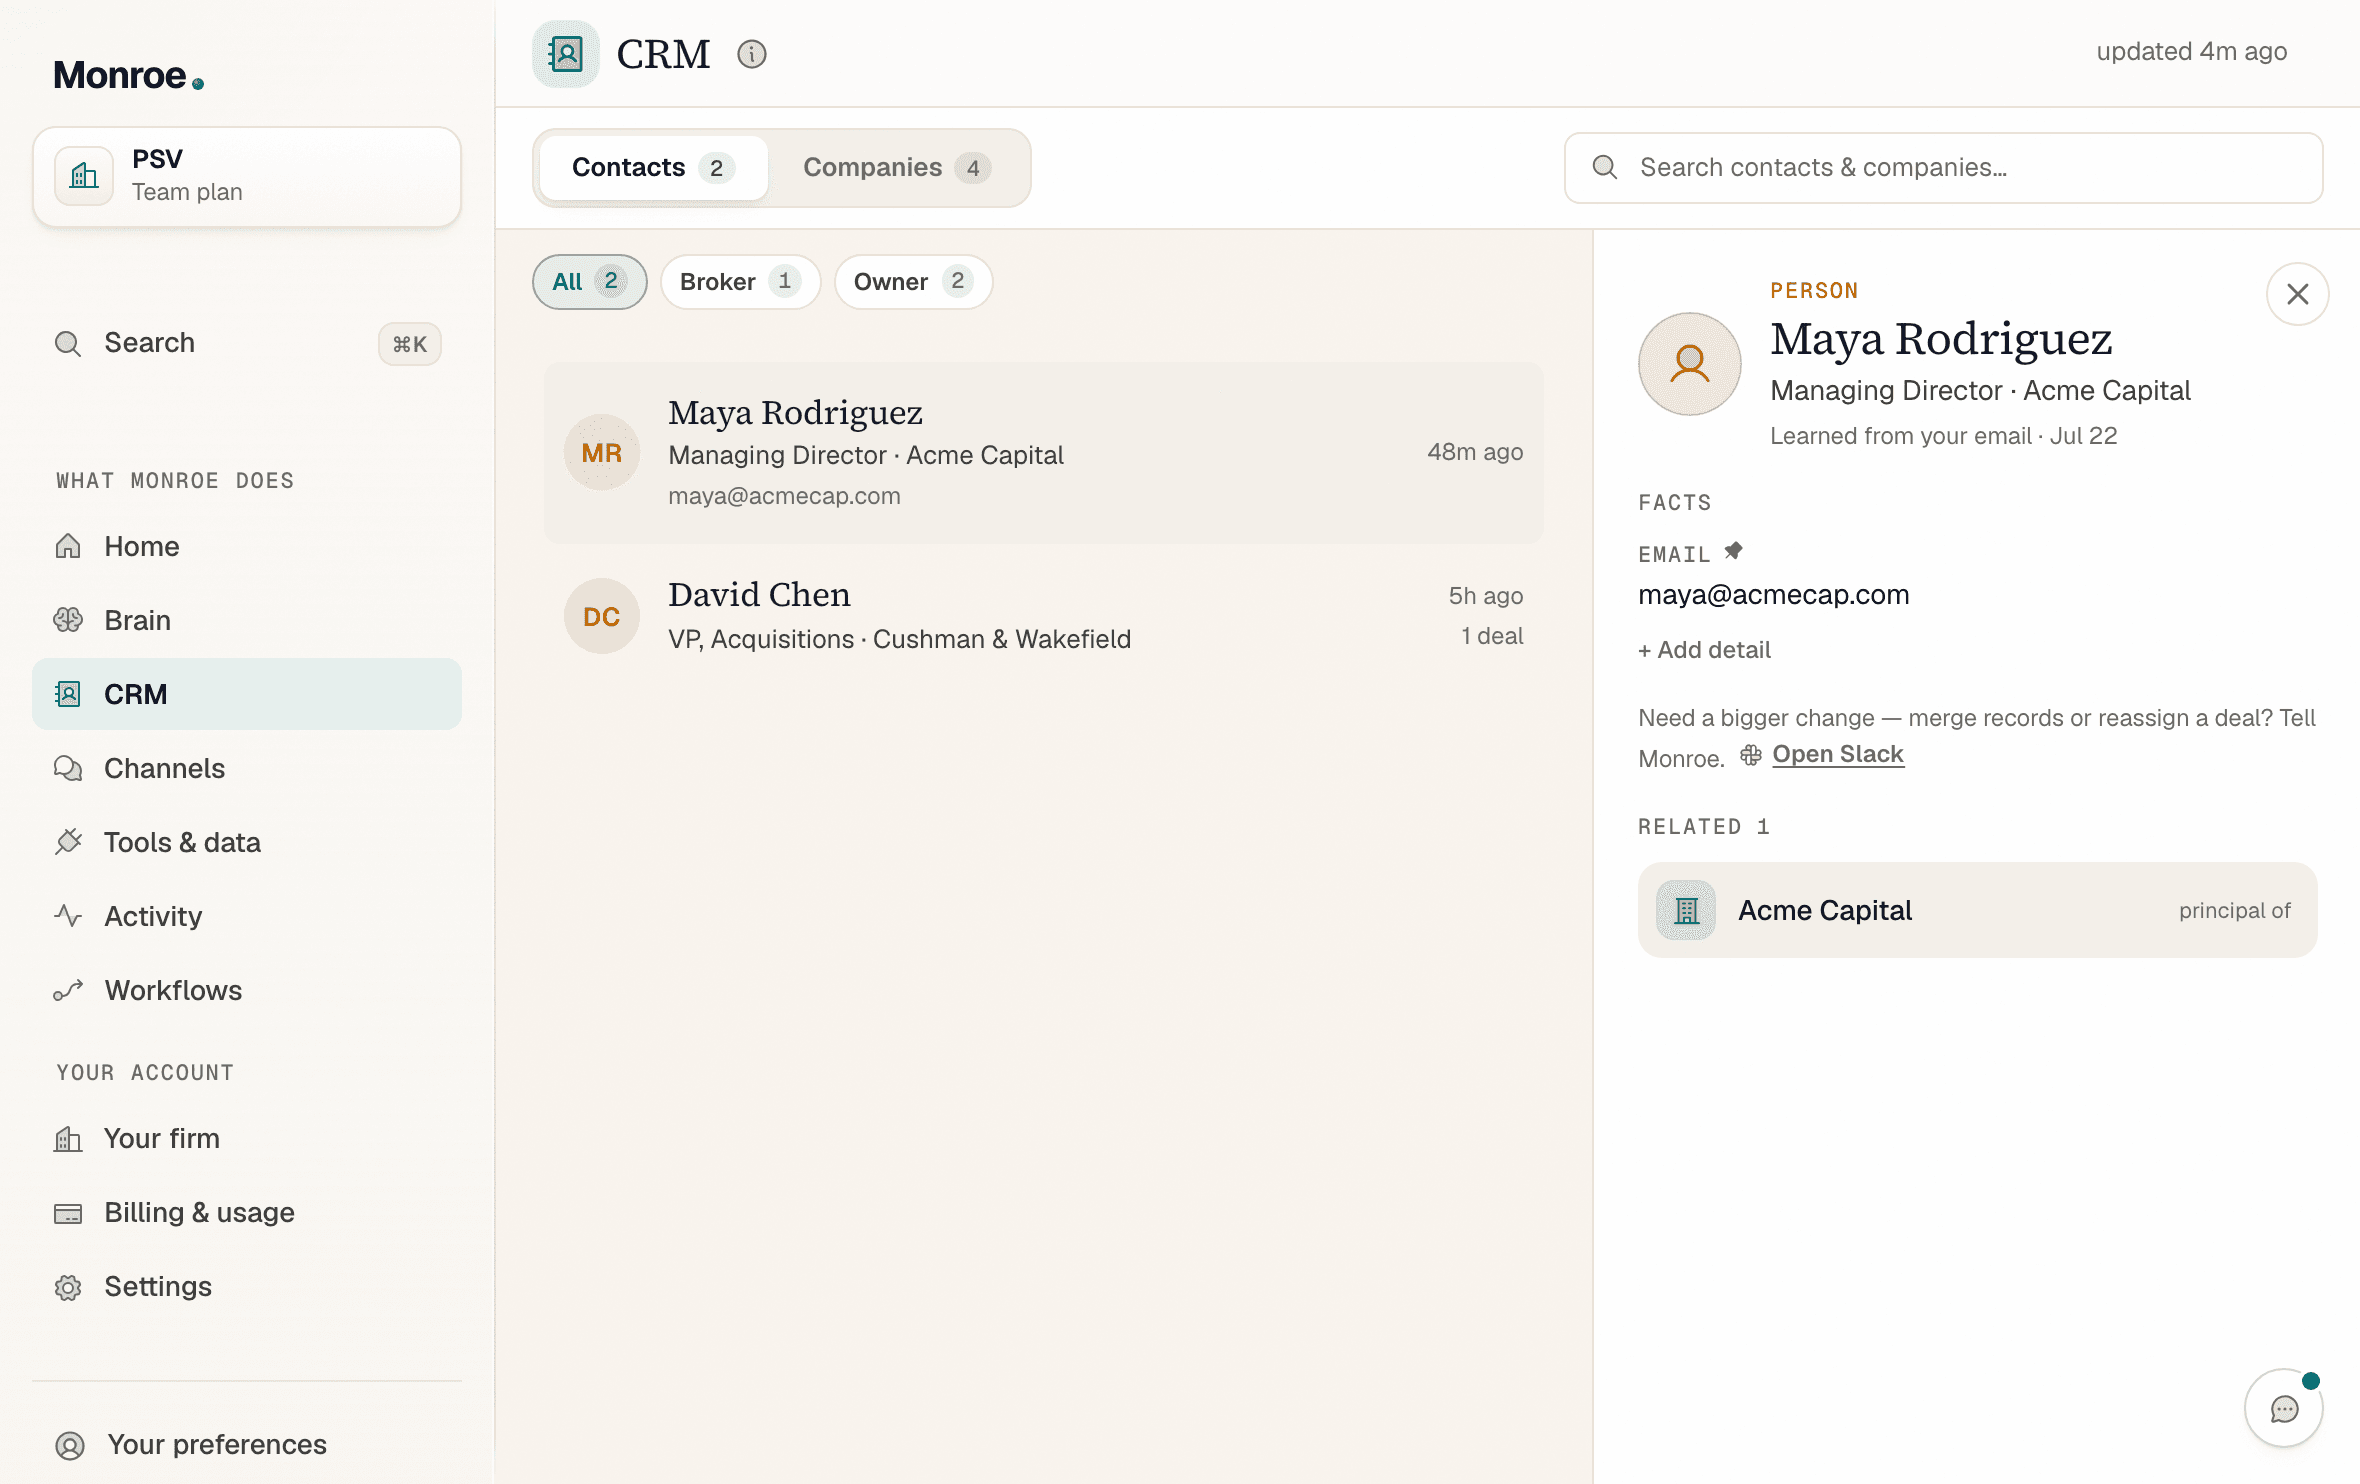Click the magnifier icon in contacts search
This screenshot has height=1484, width=2360.
(x=1605, y=167)
